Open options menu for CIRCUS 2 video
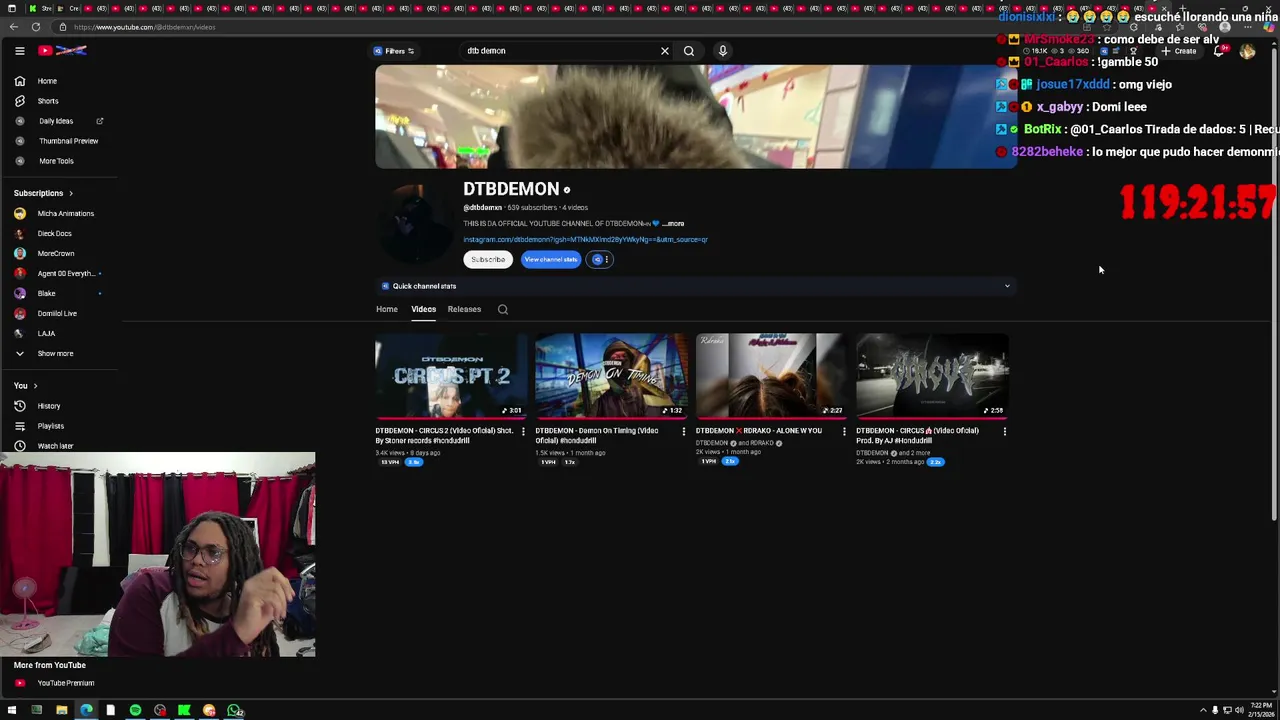This screenshot has height=720, width=1280. click(x=523, y=432)
